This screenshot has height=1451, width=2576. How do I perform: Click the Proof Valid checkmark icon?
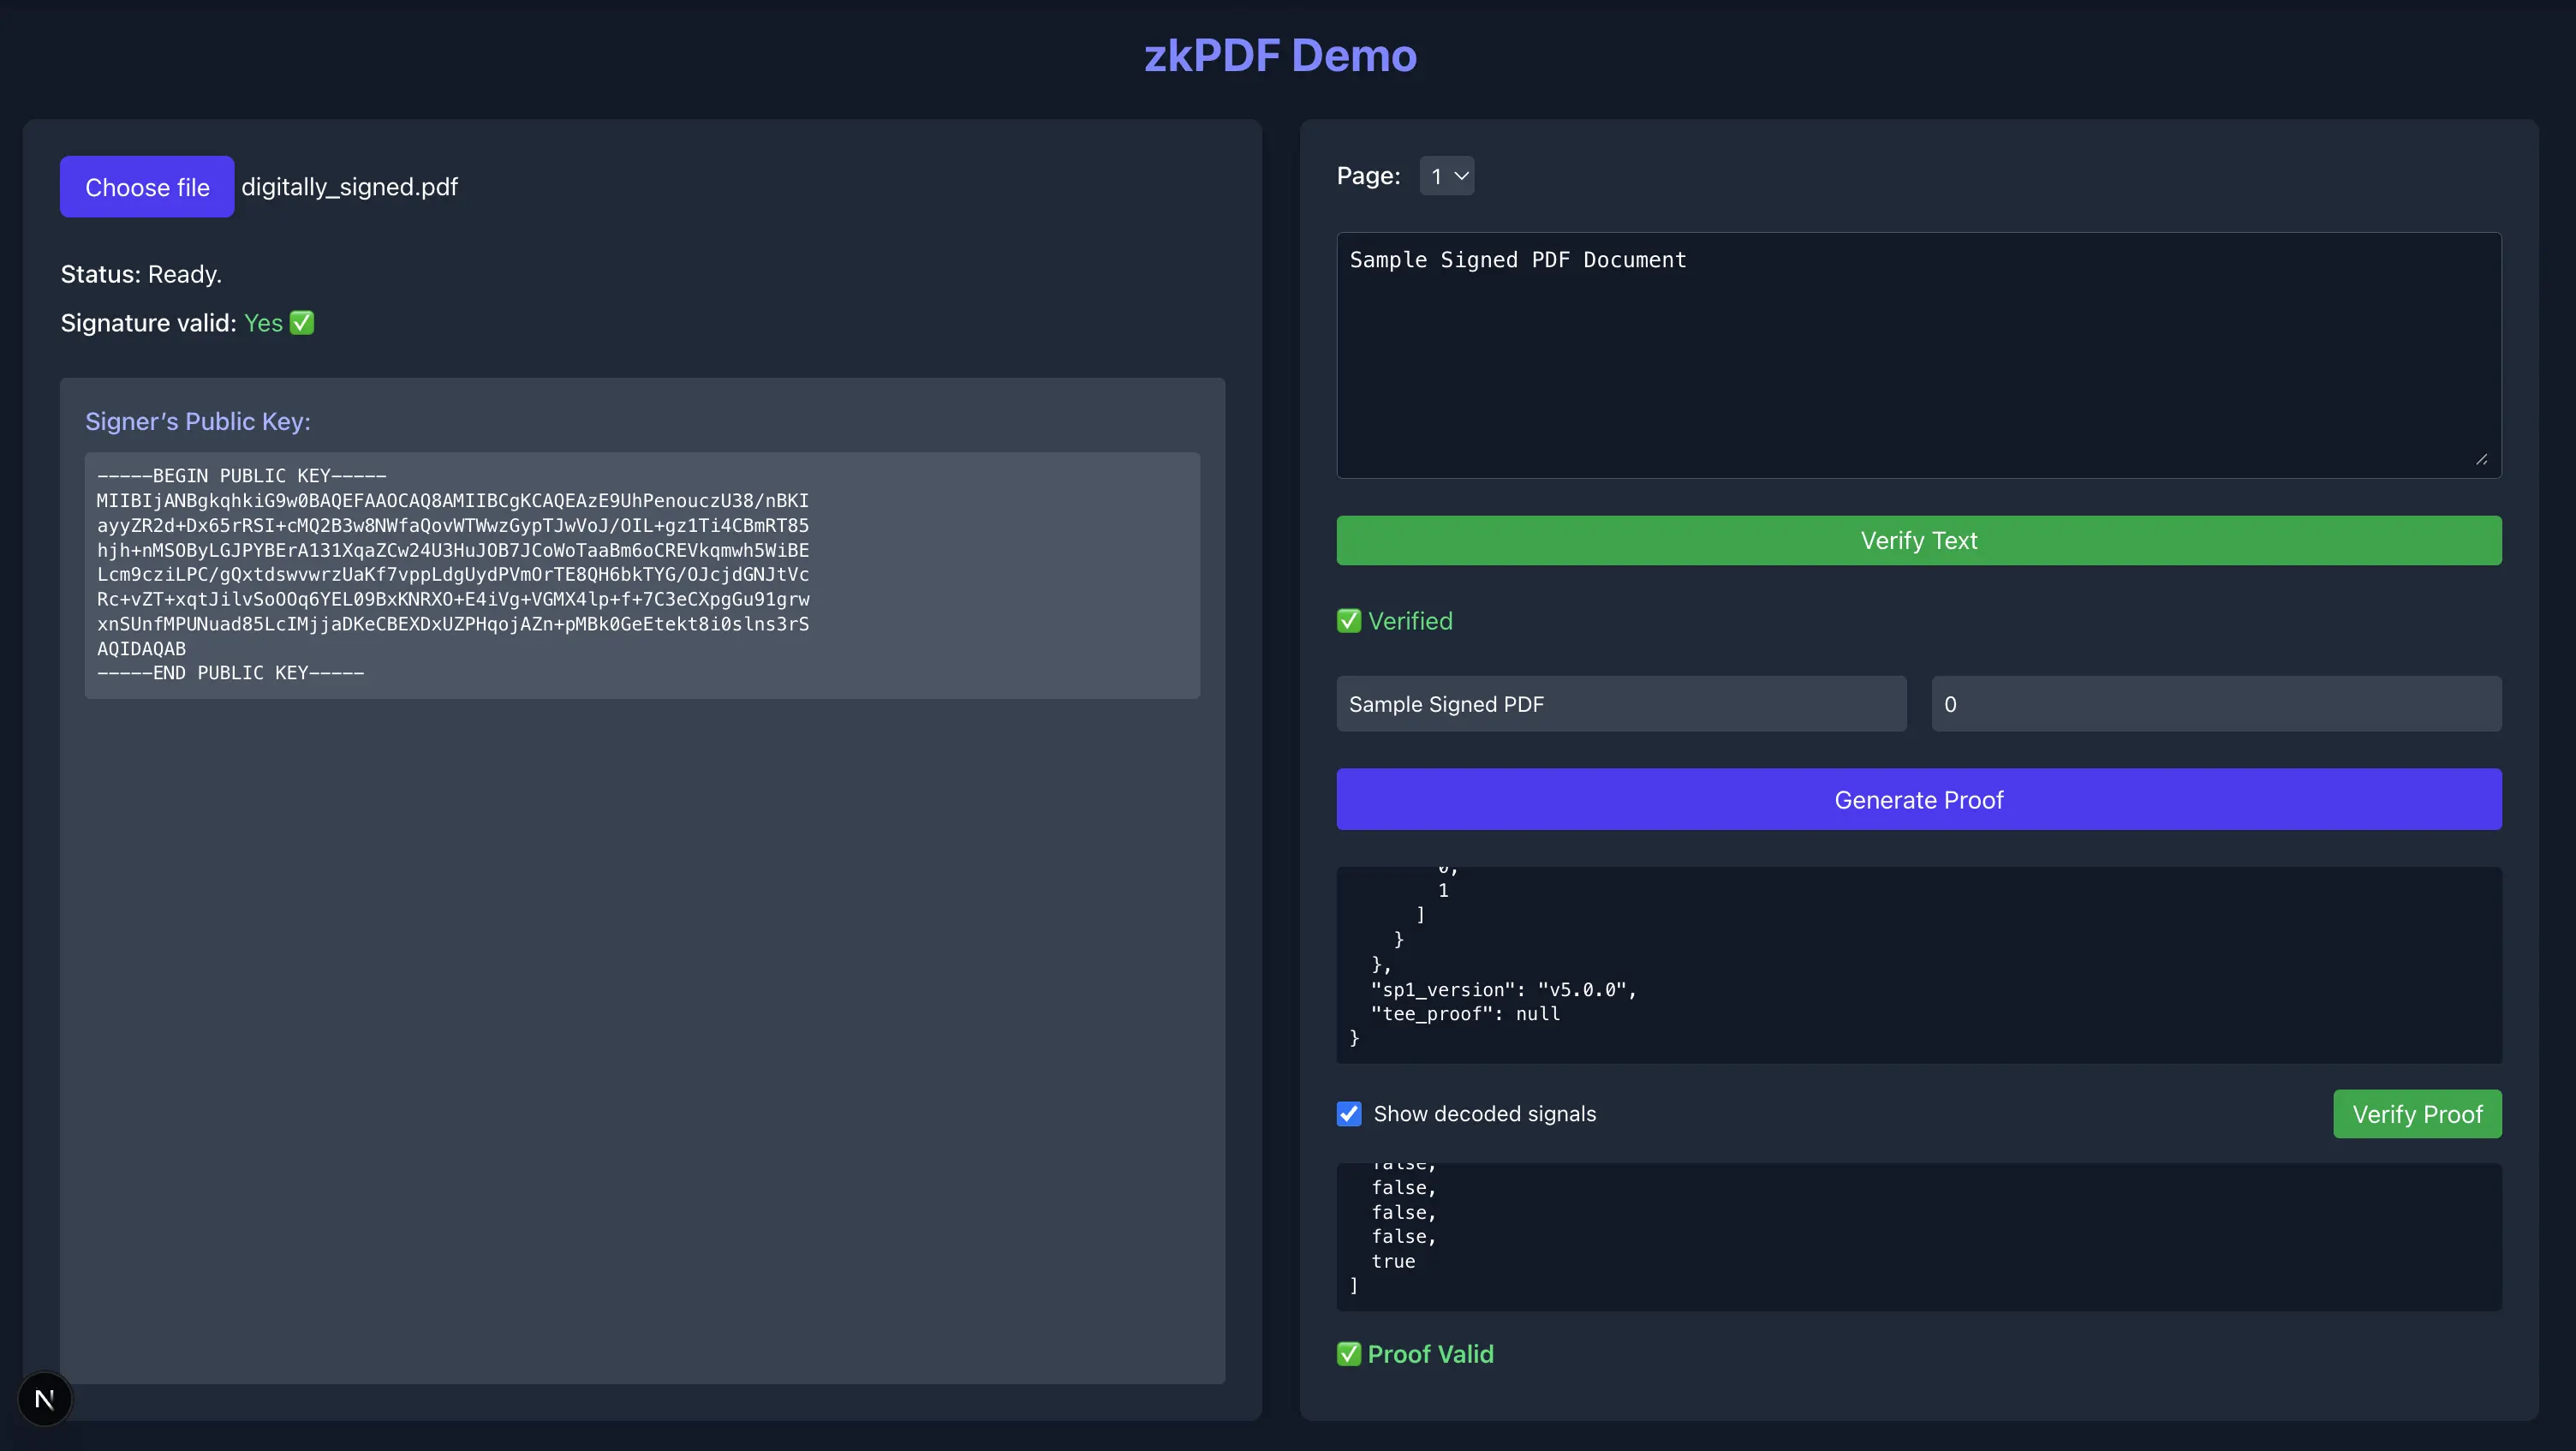(x=1348, y=1354)
